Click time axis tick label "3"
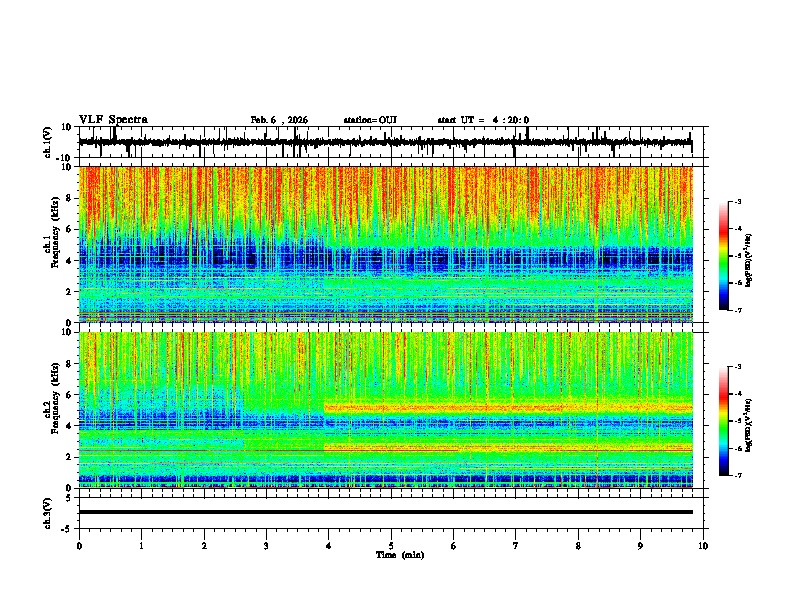The height and width of the screenshot is (612, 792). pyautogui.click(x=266, y=546)
